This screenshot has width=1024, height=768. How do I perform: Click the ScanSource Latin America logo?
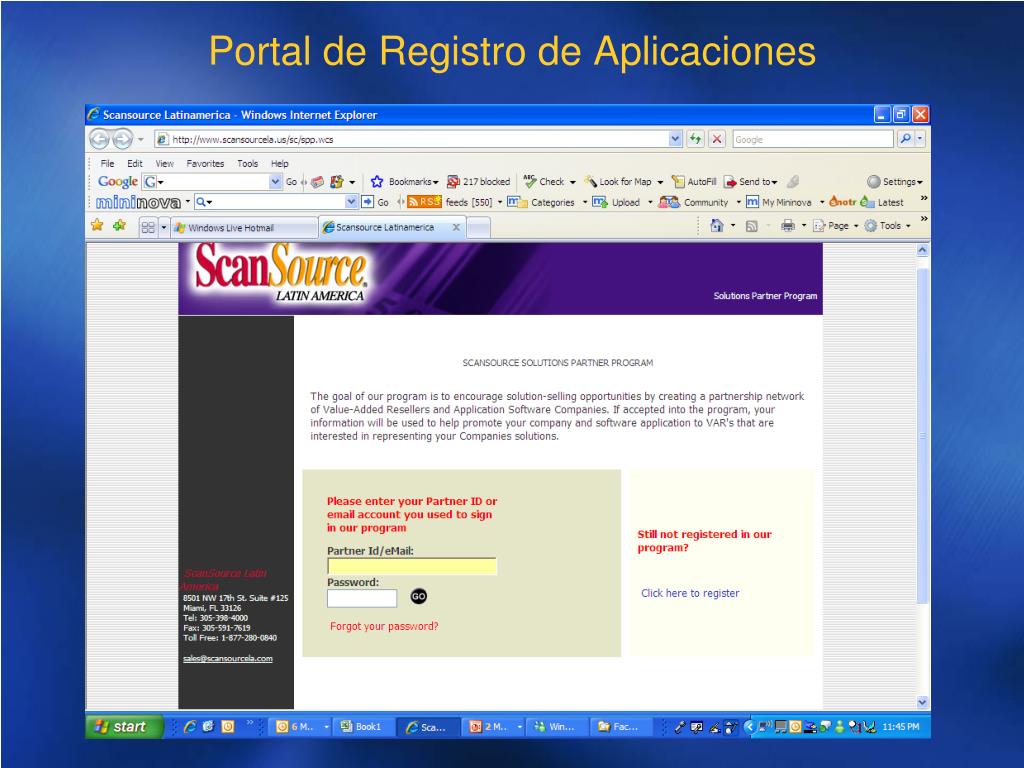pos(281,272)
